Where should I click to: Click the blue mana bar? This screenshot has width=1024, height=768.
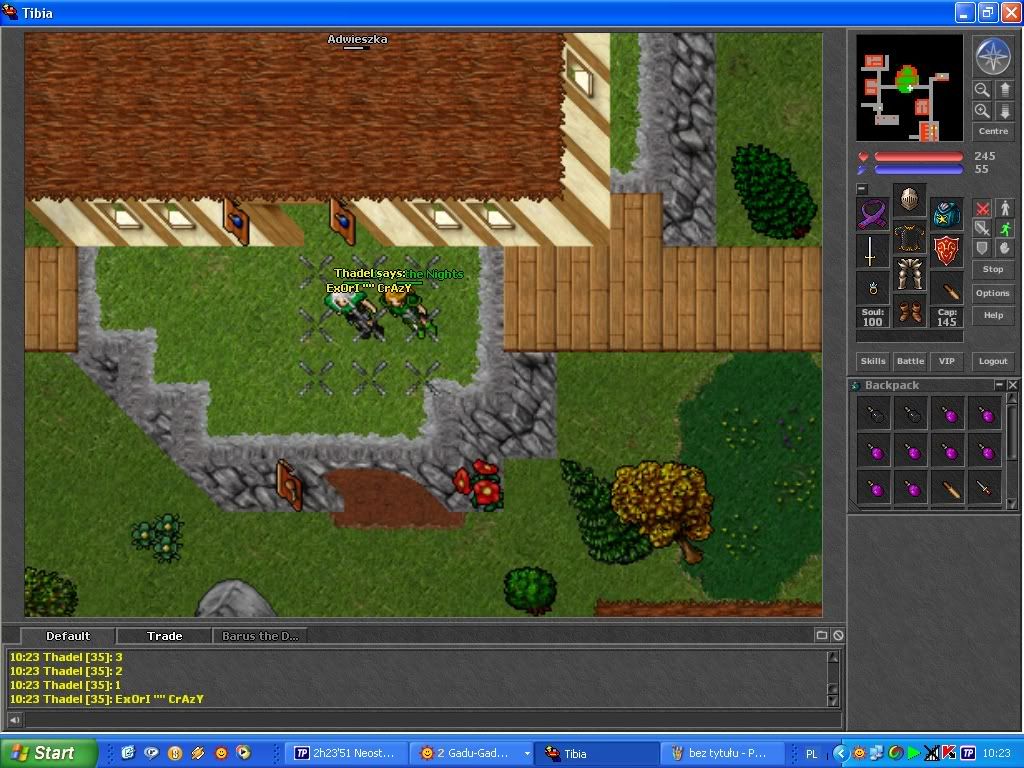(x=918, y=170)
